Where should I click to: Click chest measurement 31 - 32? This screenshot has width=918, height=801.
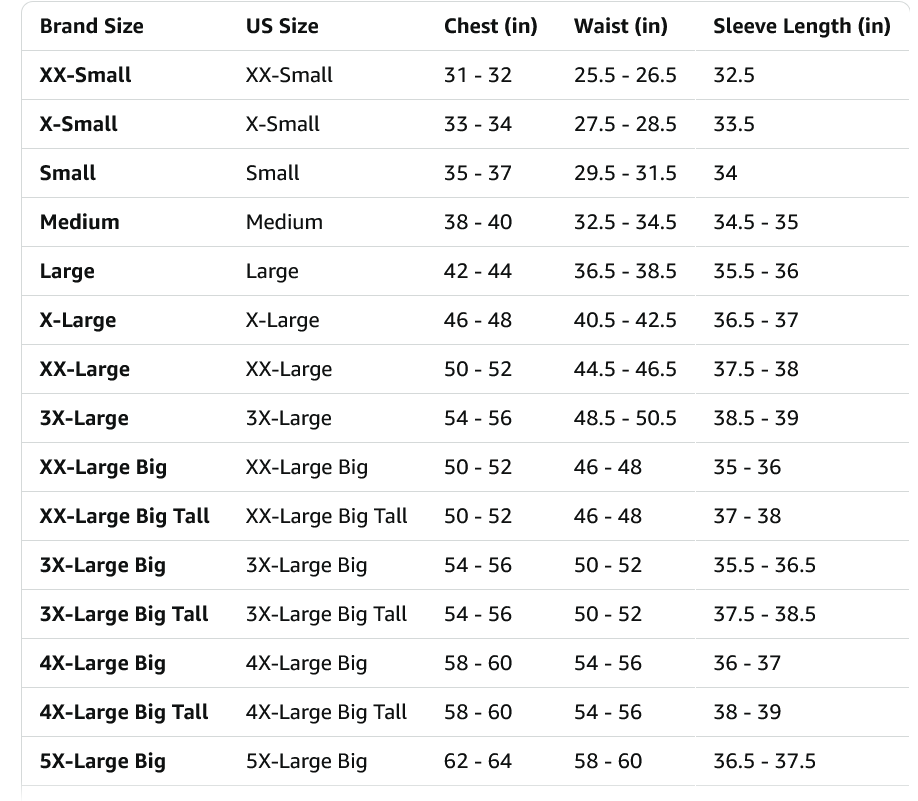pos(477,75)
